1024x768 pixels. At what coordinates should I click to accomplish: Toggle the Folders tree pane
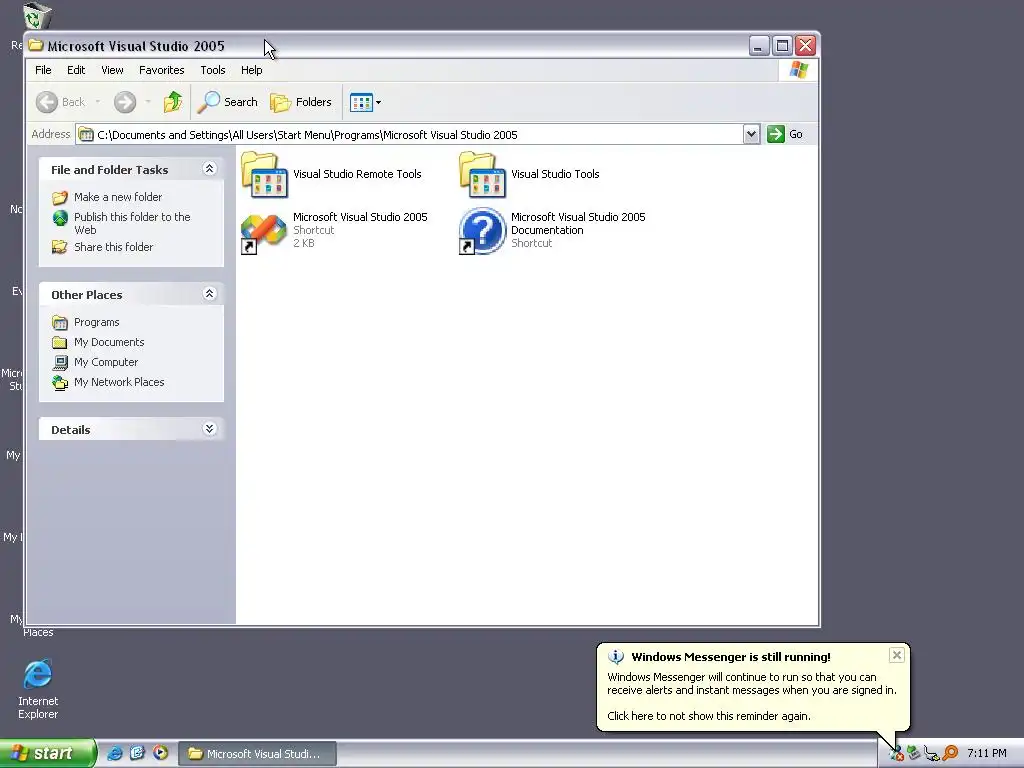[x=301, y=102]
